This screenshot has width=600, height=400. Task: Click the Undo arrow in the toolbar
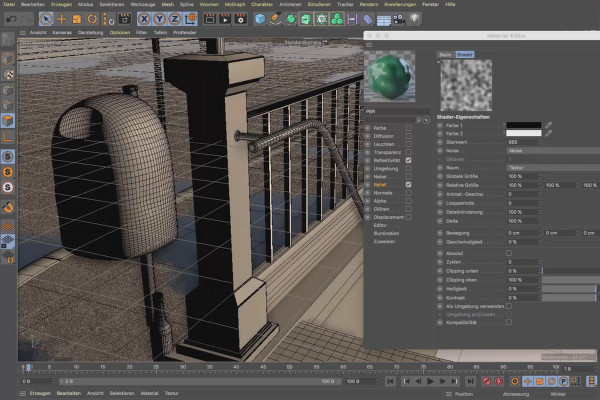pos(12,19)
